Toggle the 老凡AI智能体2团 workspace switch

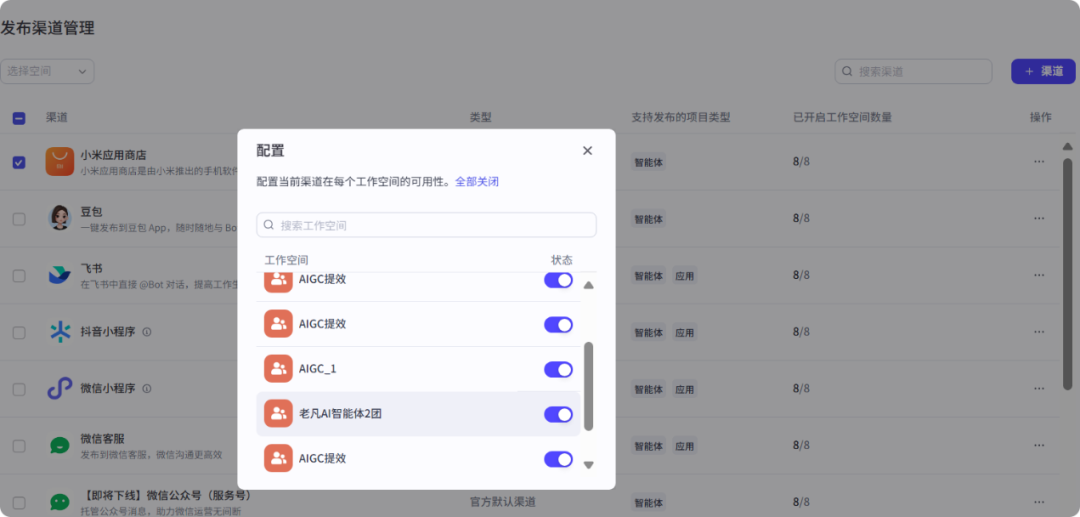[x=559, y=414]
